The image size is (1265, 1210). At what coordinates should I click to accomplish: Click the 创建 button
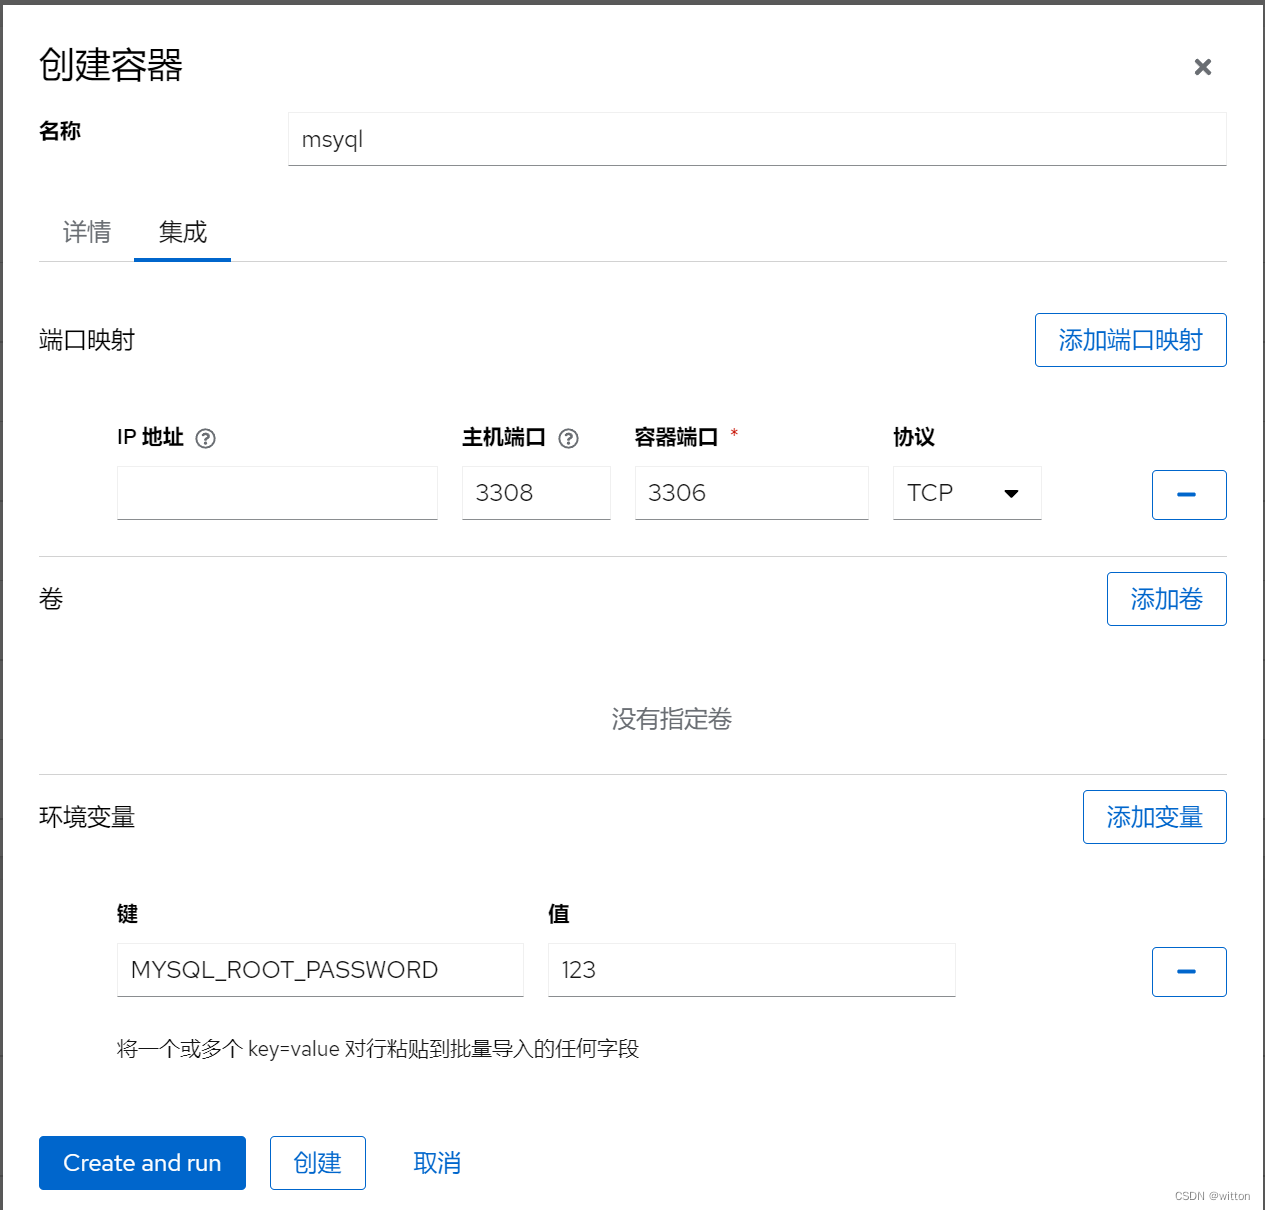point(317,1162)
